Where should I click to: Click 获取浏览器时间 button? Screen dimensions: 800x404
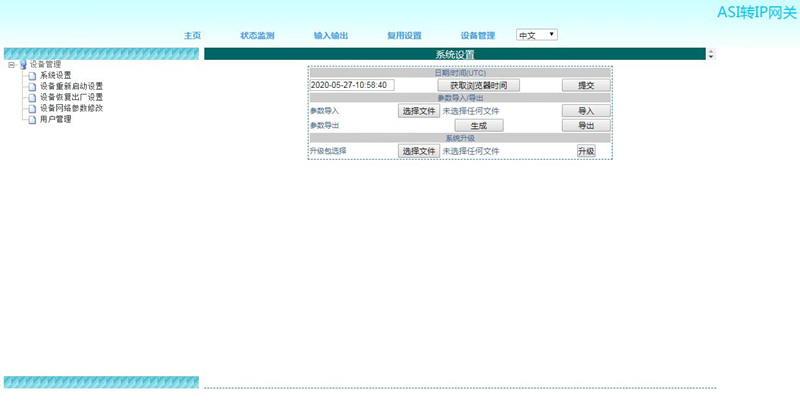[x=479, y=85]
